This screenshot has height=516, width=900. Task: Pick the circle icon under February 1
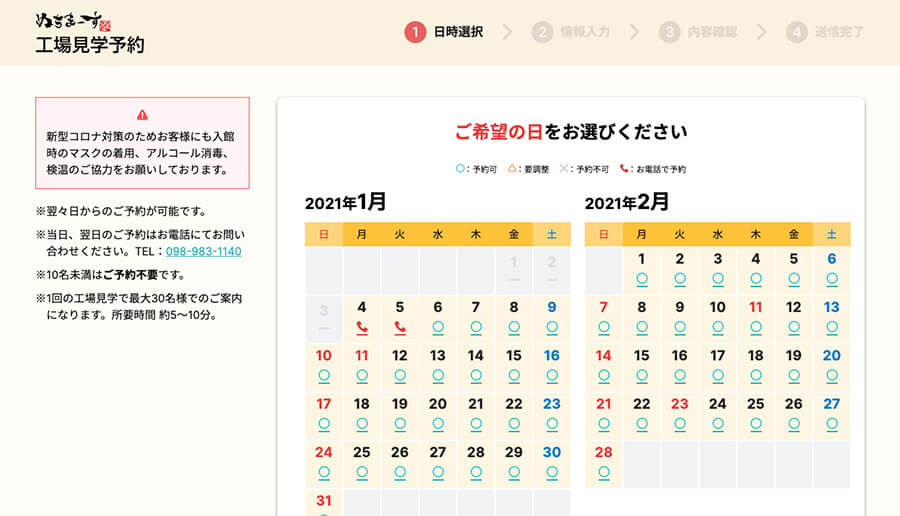click(642, 279)
